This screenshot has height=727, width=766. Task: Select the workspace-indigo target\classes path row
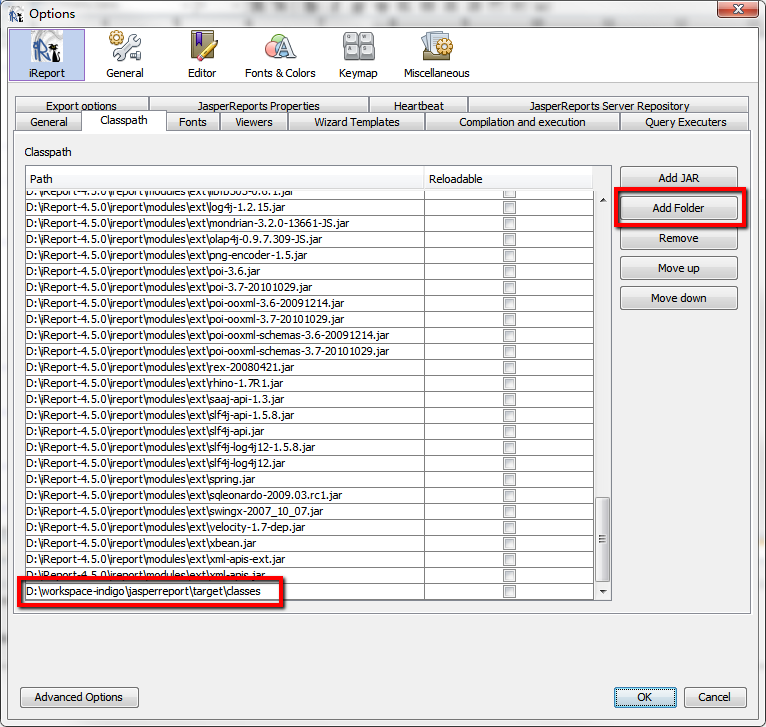point(152,592)
